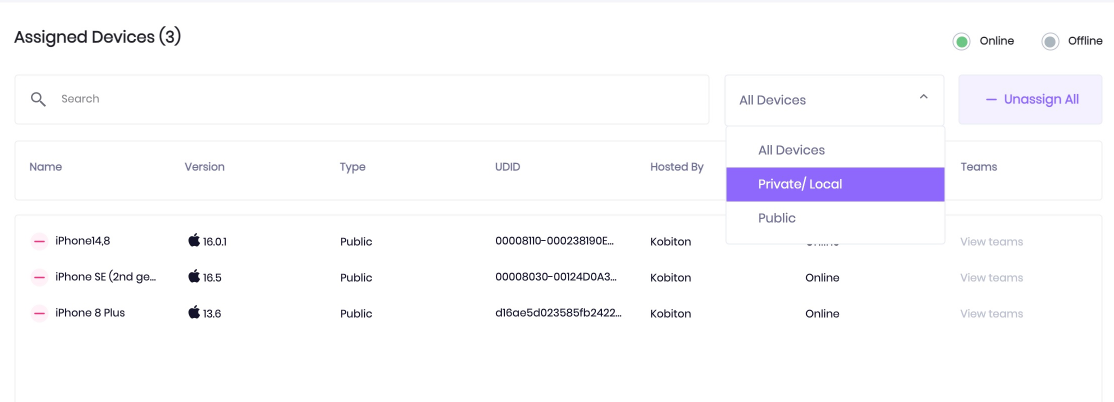
Task: Click Apple logo next to version 16.5
Action: pyautogui.click(x=194, y=276)
